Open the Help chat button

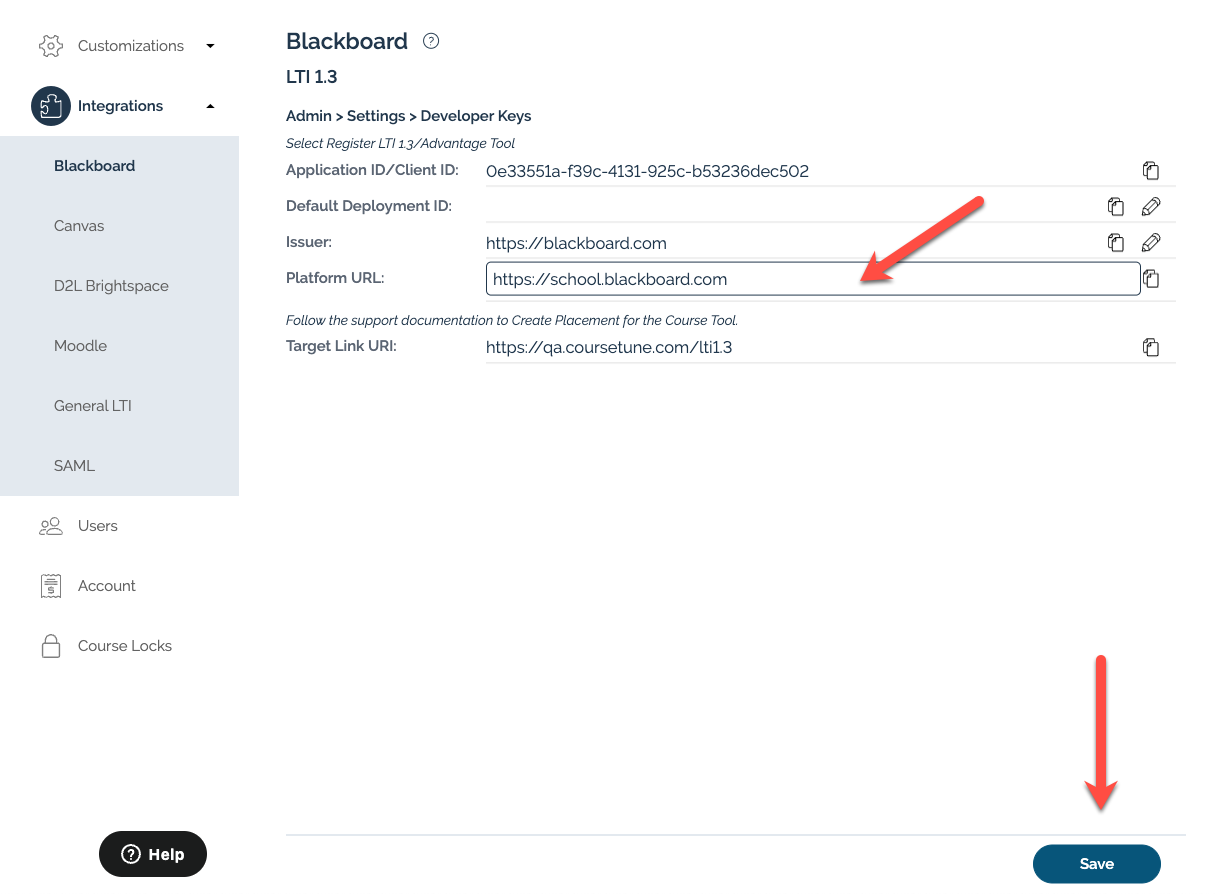(x=153, y=854)
